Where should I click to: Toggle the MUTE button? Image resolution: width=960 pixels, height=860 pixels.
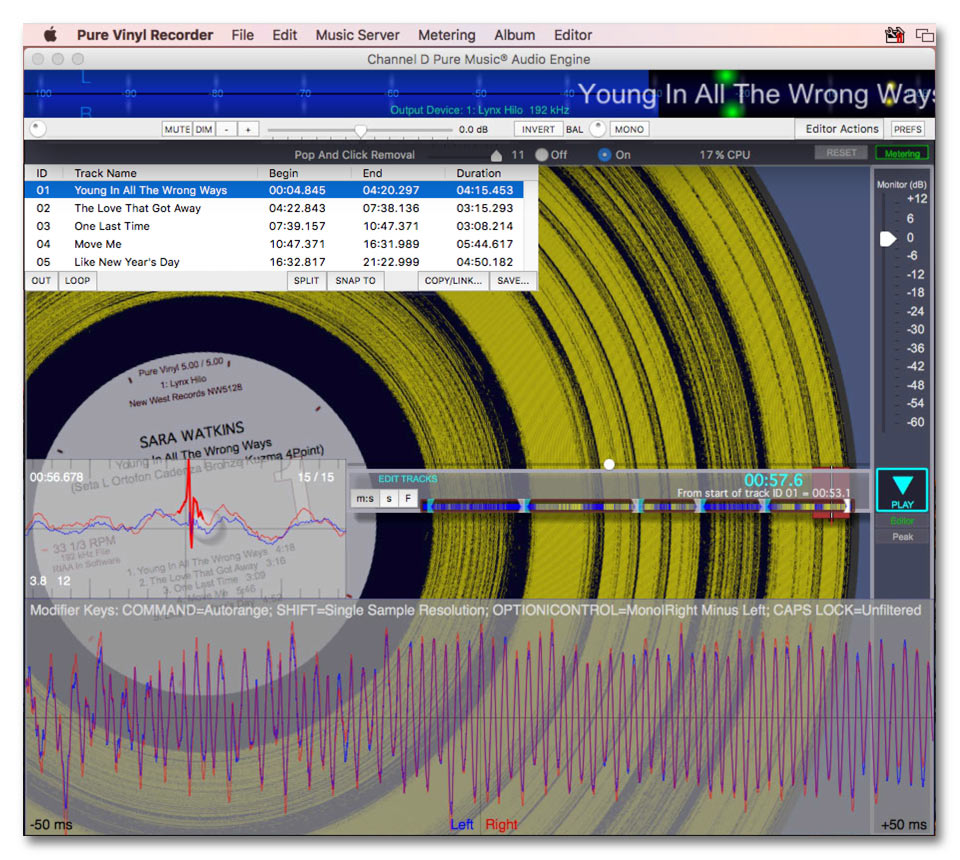click(x=177, y=129)
